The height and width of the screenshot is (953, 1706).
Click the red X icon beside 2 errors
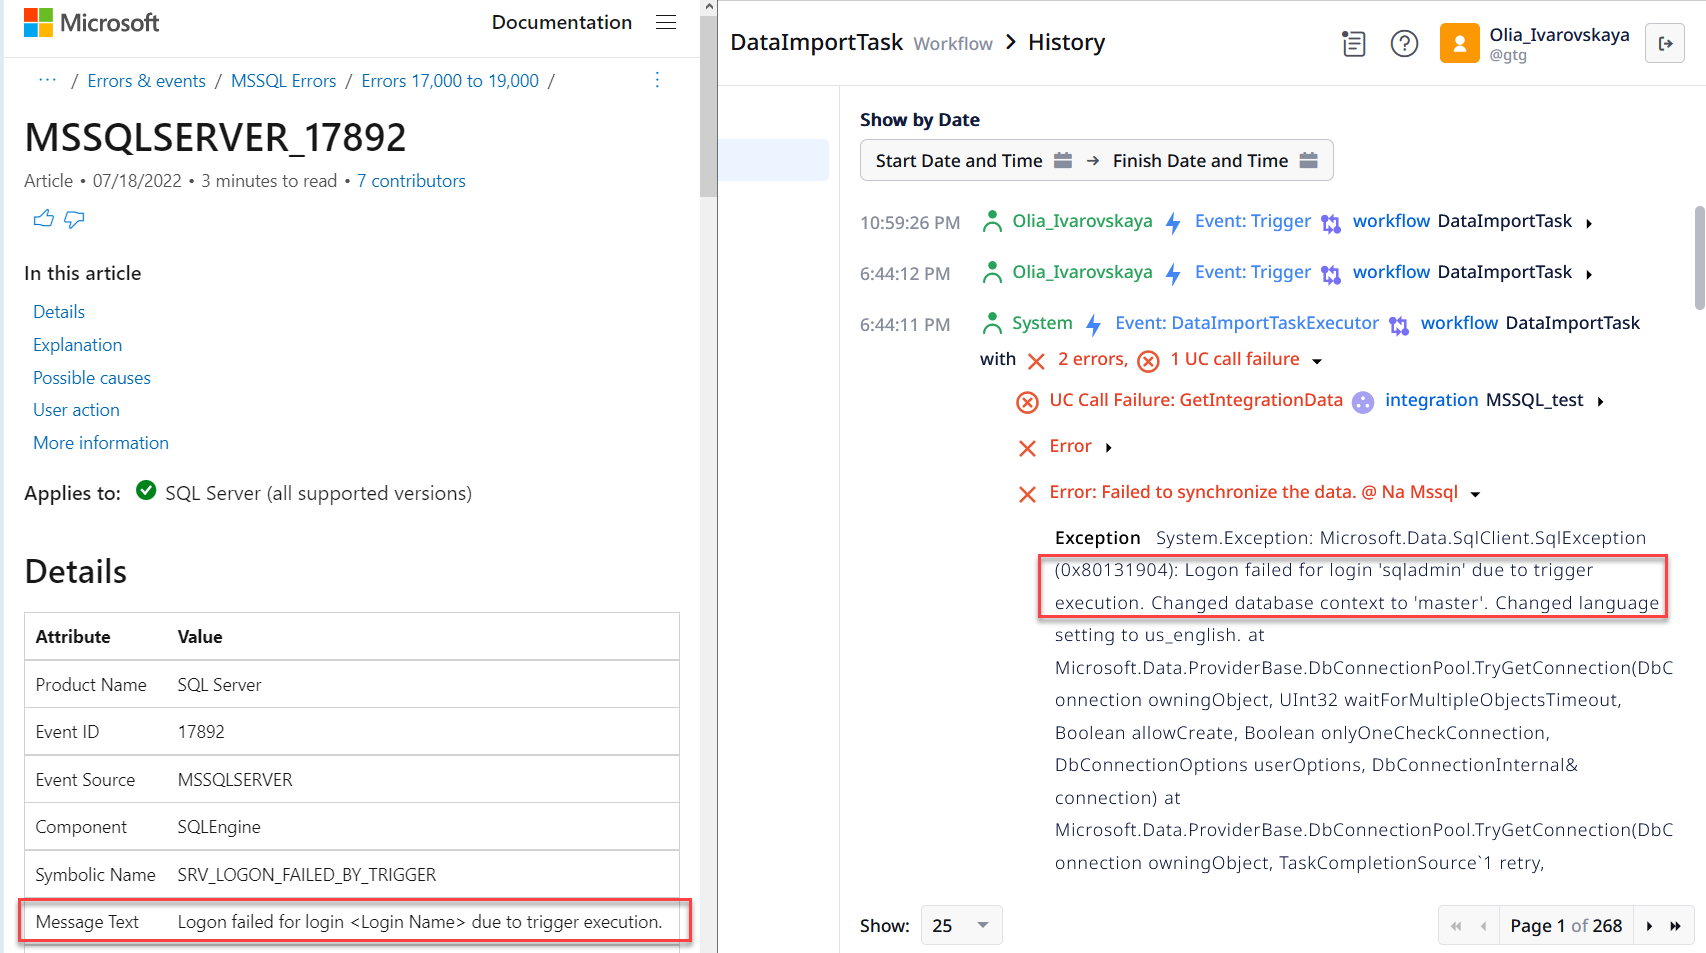tap(1036, 361)
